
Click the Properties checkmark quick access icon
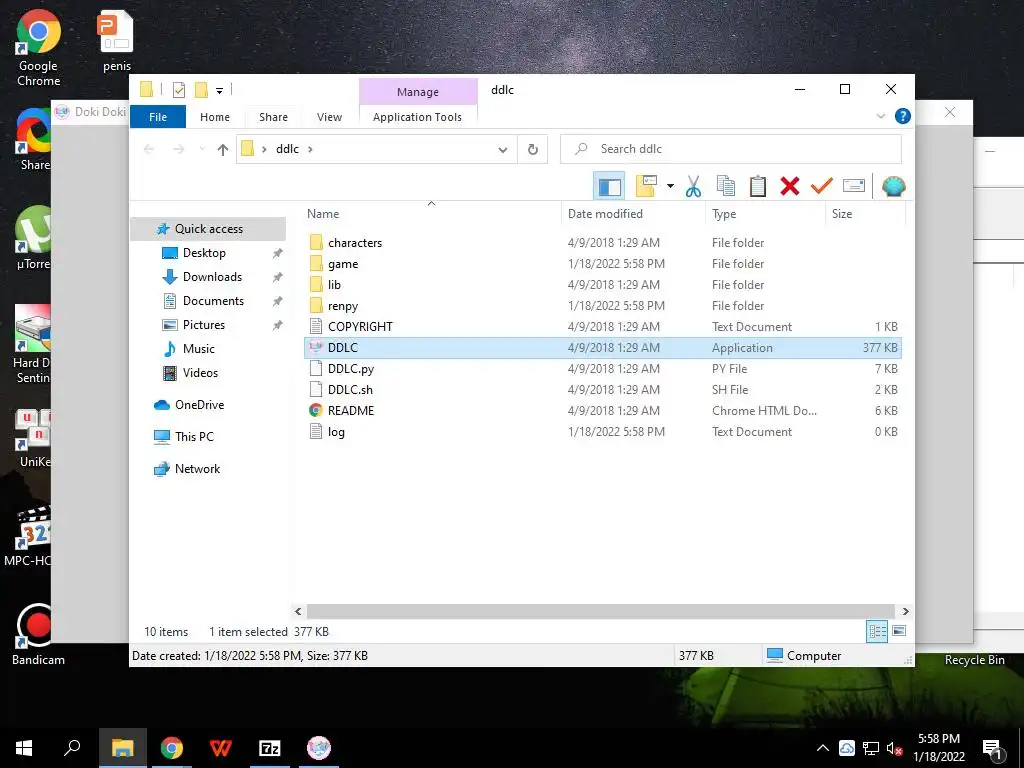coord(178,90)
